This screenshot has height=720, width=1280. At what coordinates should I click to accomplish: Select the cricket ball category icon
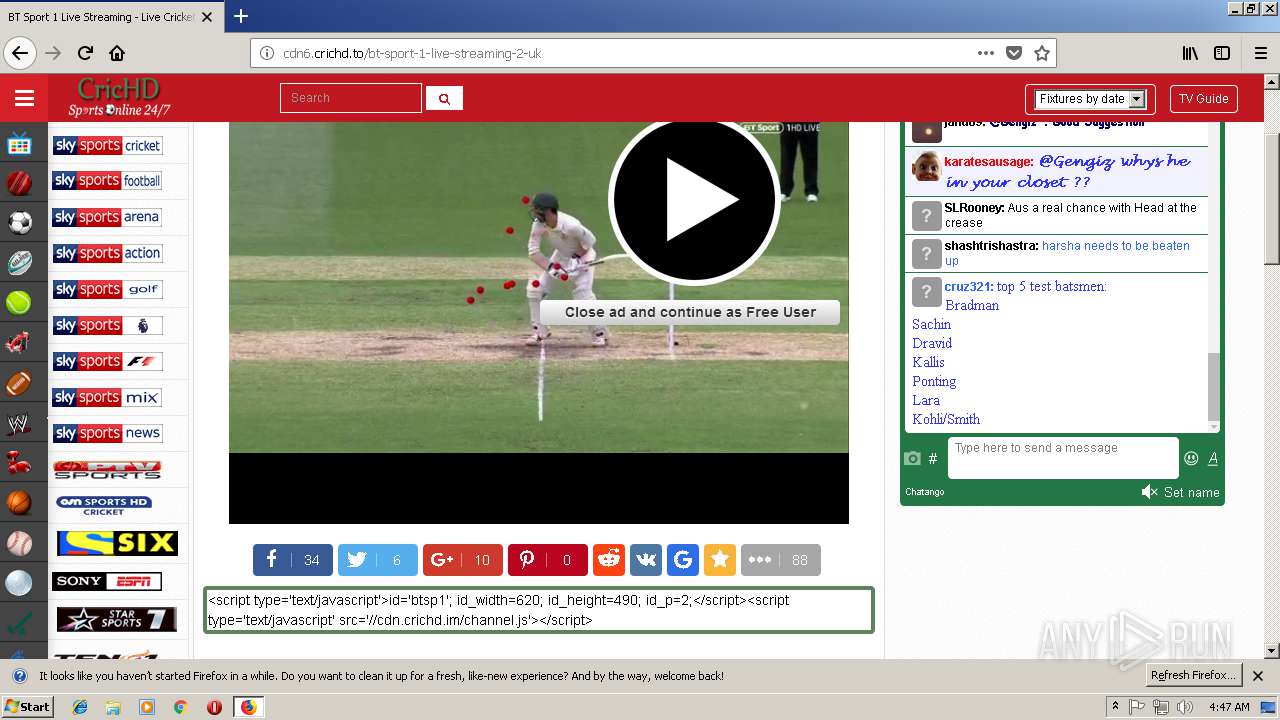click(x=20, y=183)
